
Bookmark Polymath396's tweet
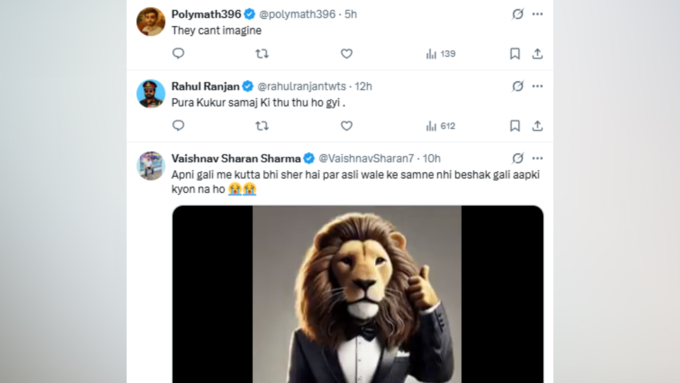[515, 54]
